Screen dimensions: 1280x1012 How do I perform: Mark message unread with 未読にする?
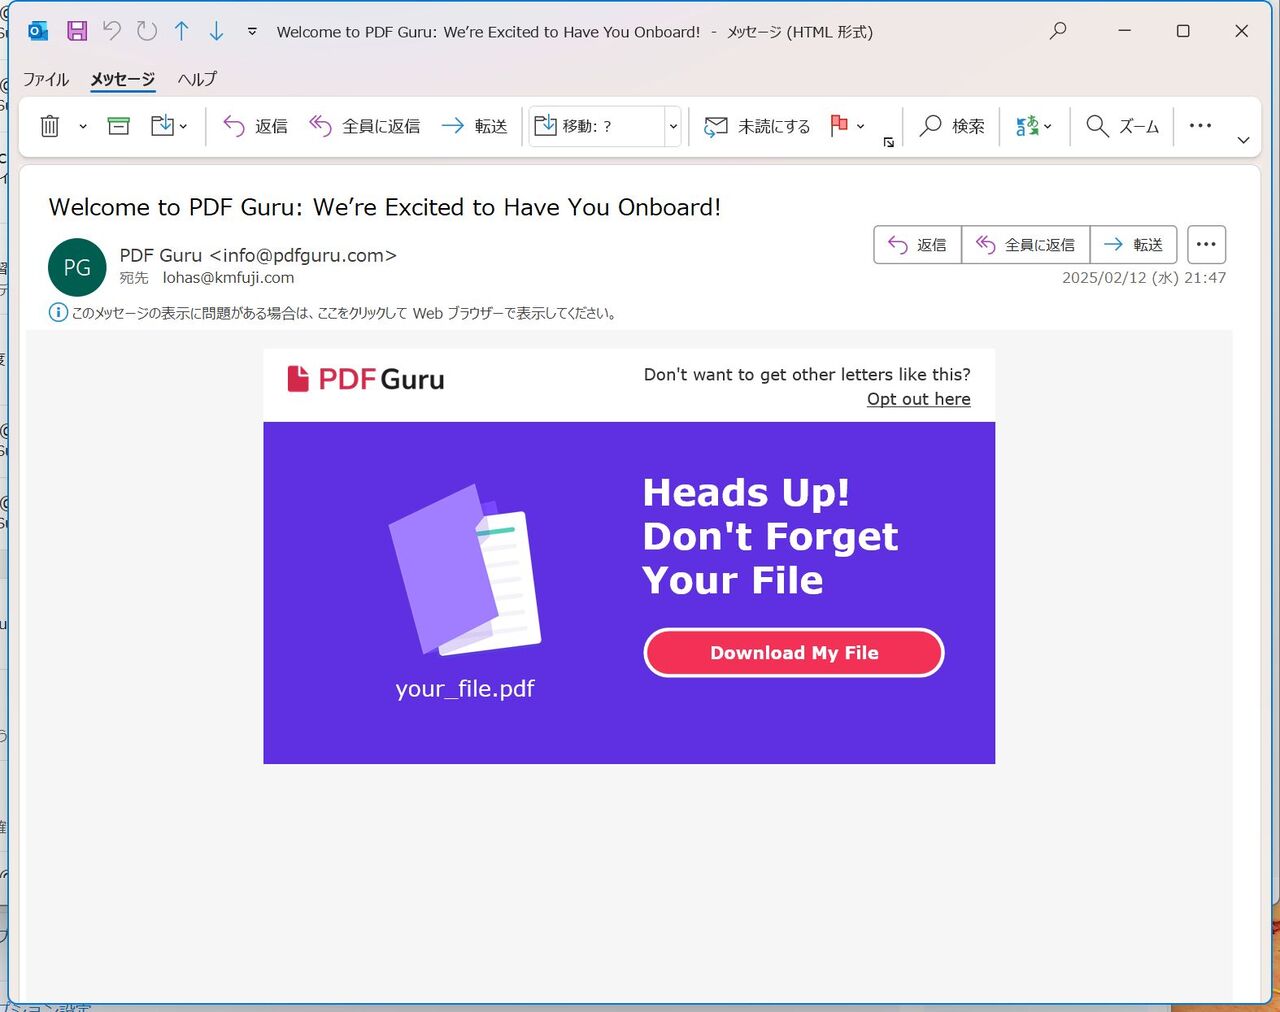click(x=757, y=126)
